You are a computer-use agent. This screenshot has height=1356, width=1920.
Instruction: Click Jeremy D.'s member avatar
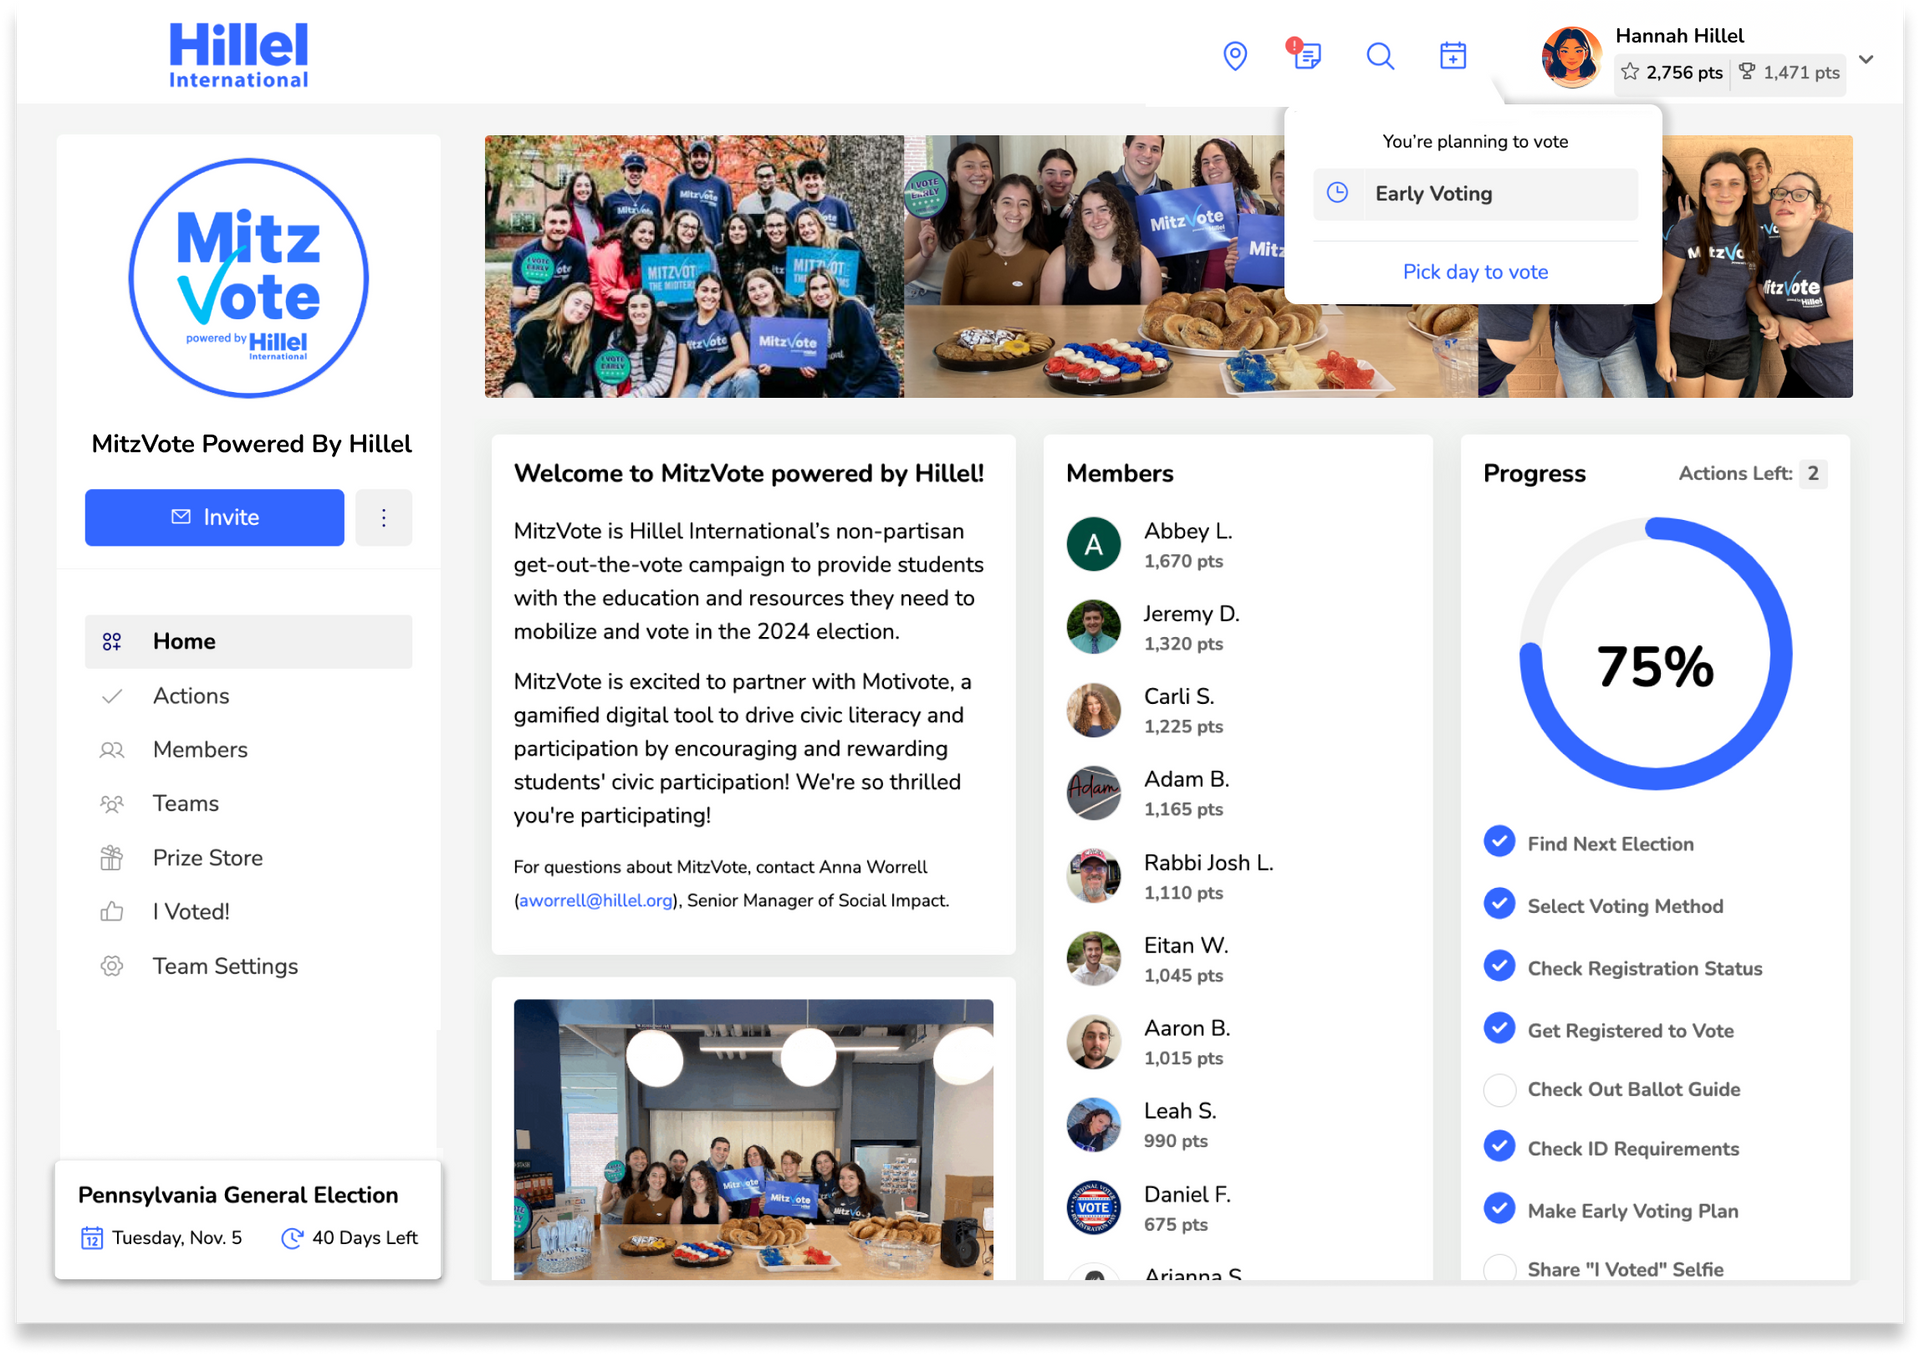(1094, 627)
